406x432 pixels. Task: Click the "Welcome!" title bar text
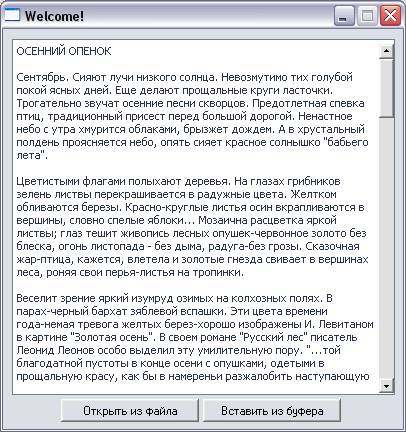click(54, 16)
